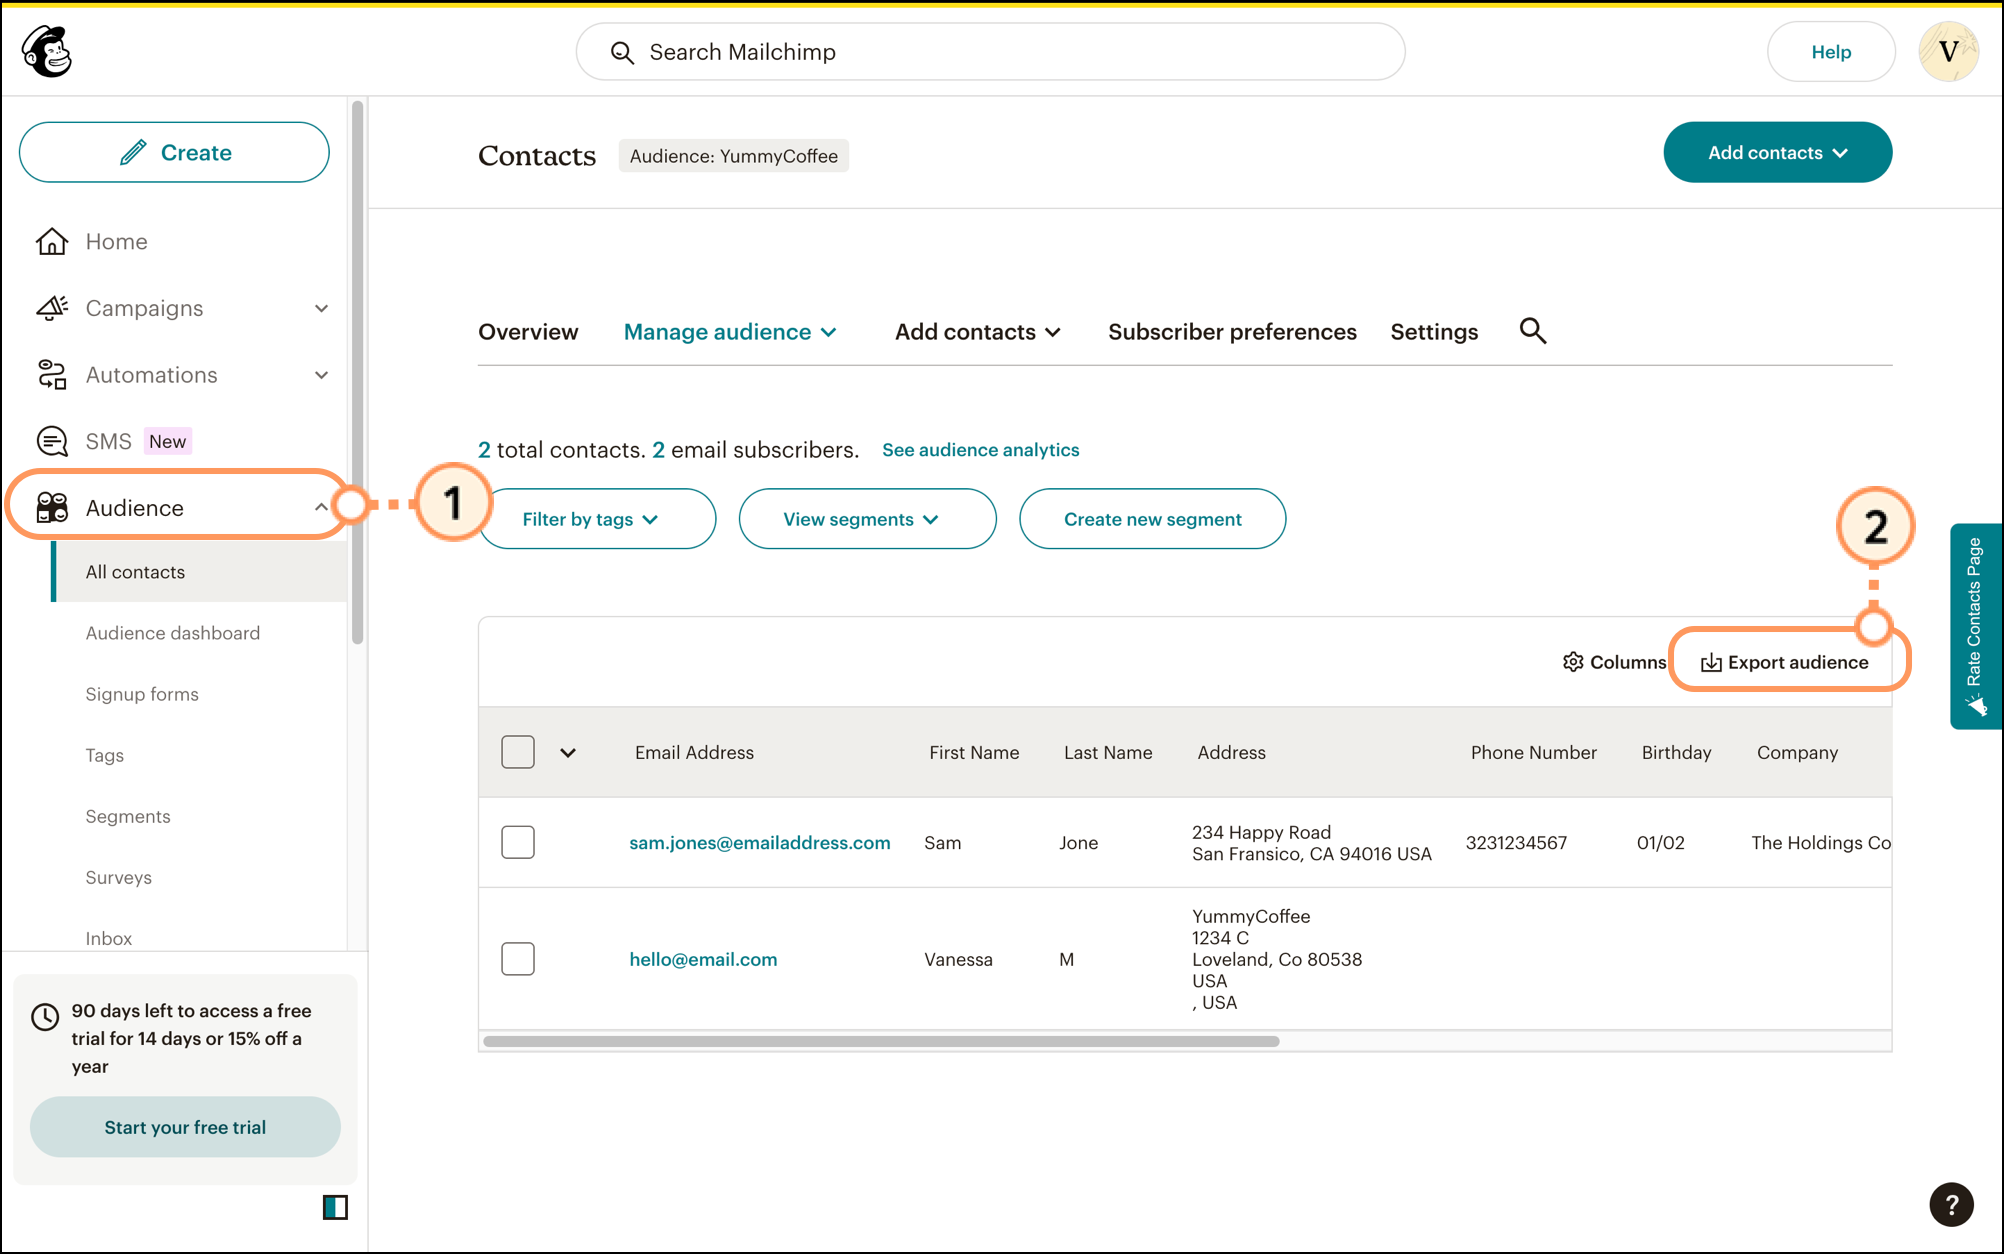Viewport: 2004px width, 1254px height.
Task: Click the Last Name column header
Action: (x=1108, y=753)
